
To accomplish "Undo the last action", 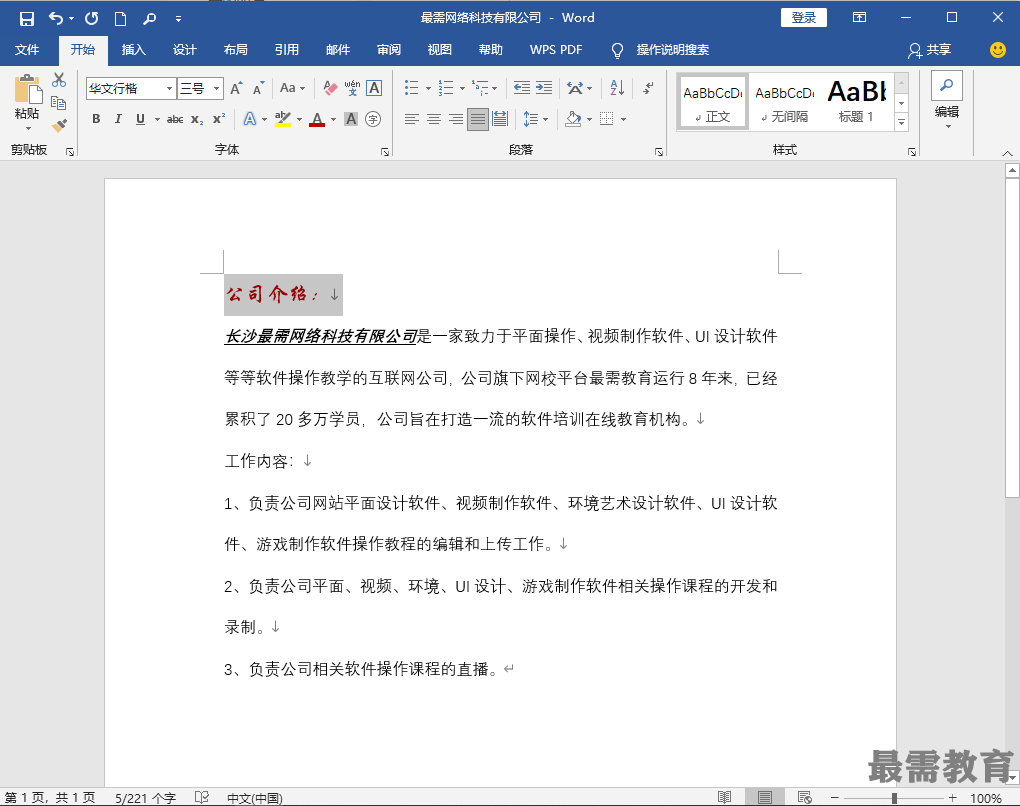I will [x=56, y=18].
